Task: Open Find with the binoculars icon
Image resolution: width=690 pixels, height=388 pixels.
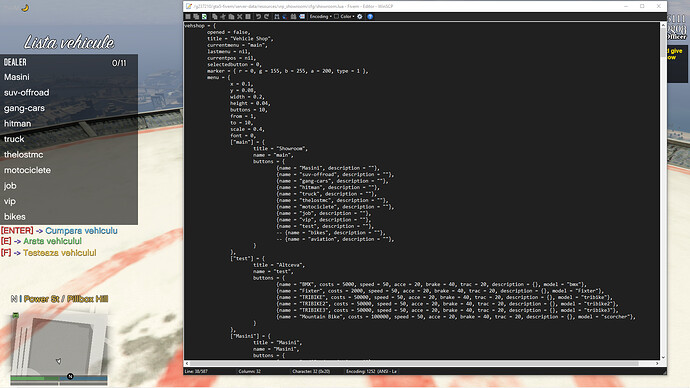Action: pos(293,17)
